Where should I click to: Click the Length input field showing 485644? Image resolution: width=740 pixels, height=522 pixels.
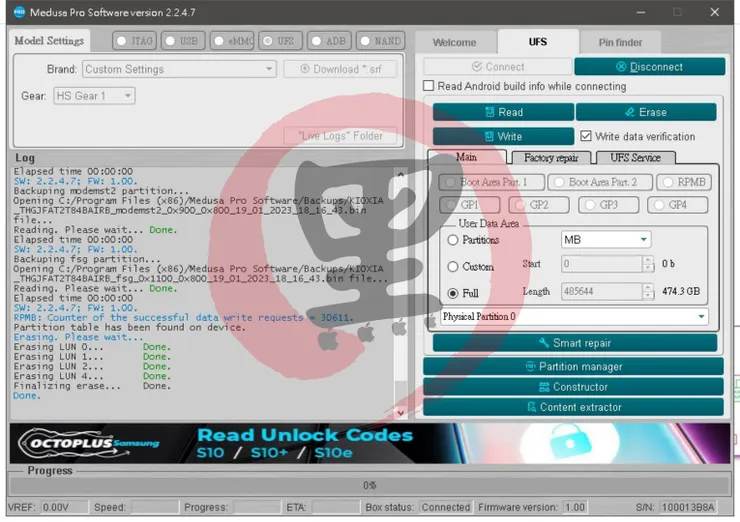[602, 291]
